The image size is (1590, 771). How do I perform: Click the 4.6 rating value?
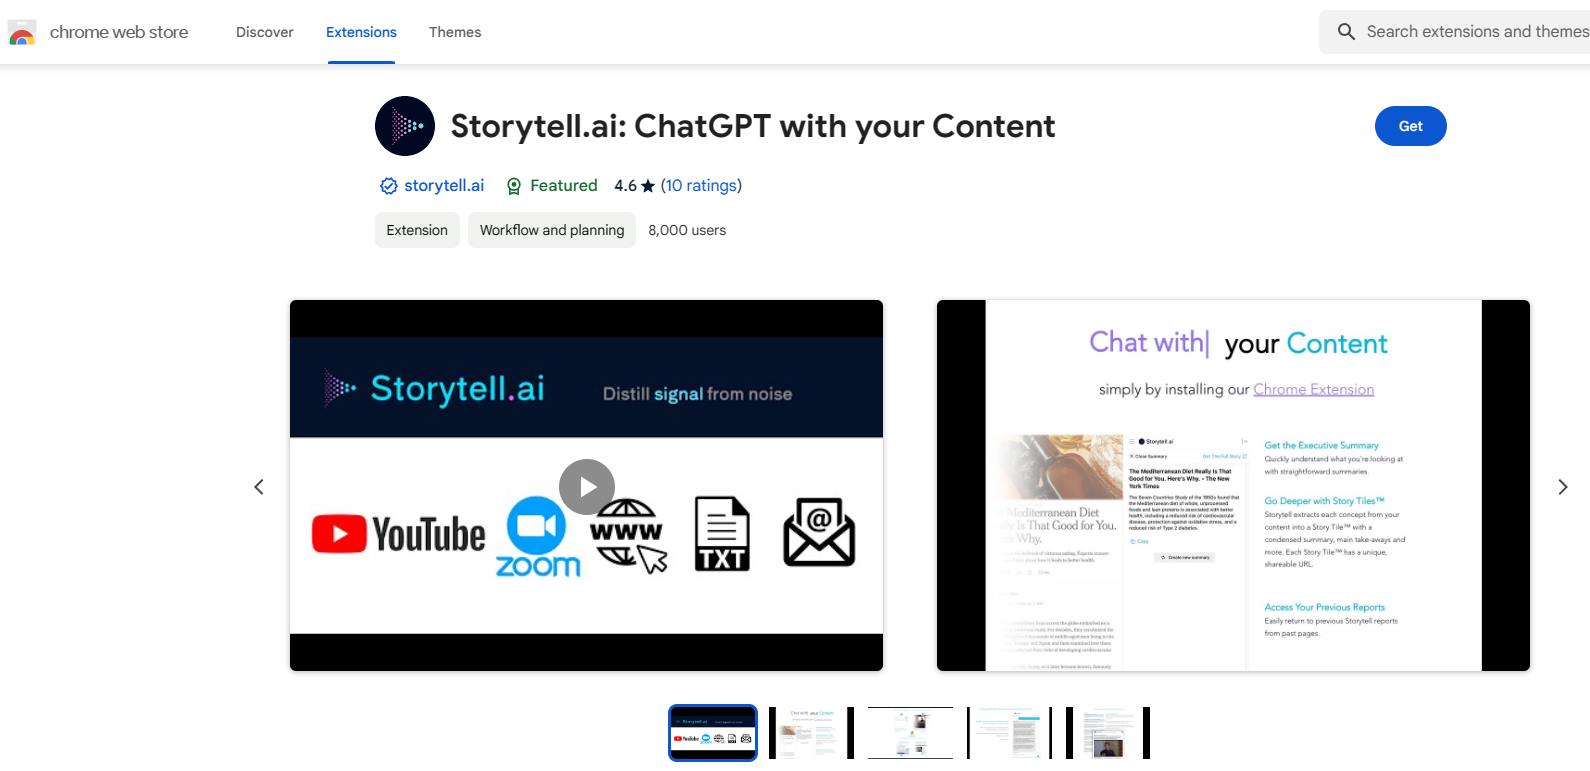625,185
